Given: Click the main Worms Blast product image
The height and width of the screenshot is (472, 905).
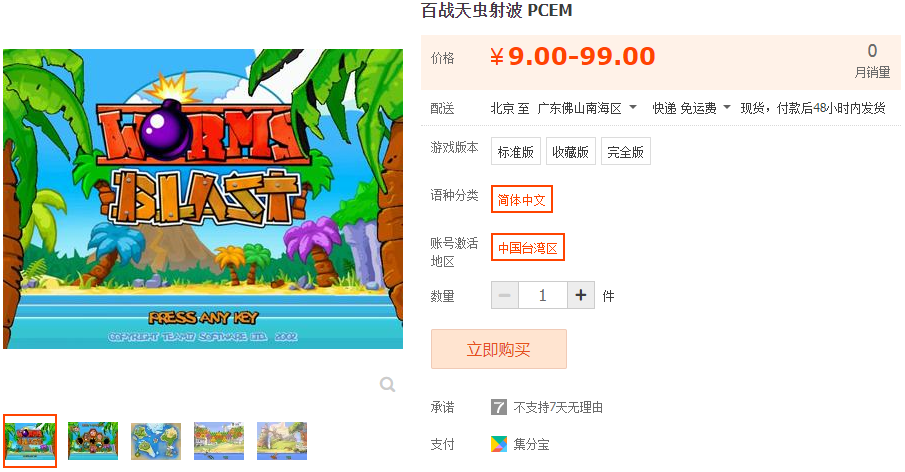Looking at the screenshot, I should (x=203, y=199).
